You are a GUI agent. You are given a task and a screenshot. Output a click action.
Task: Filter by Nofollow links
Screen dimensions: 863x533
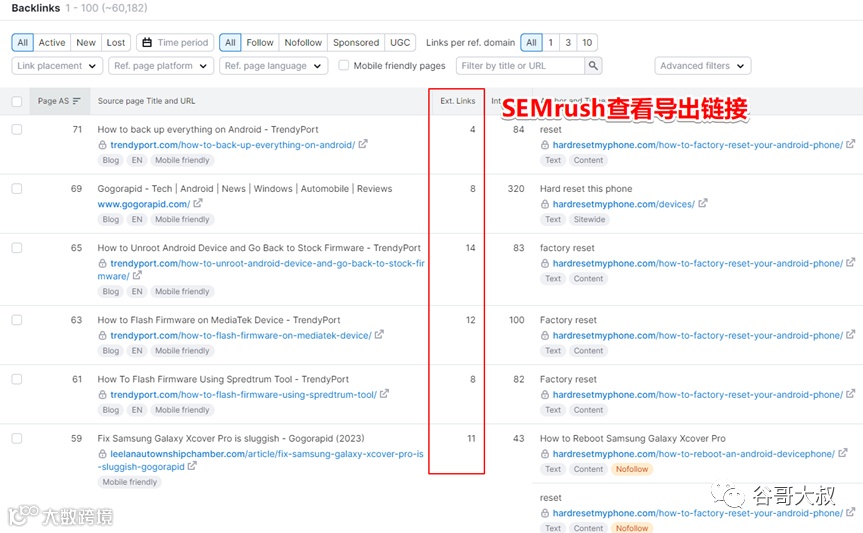pos(303,42)
